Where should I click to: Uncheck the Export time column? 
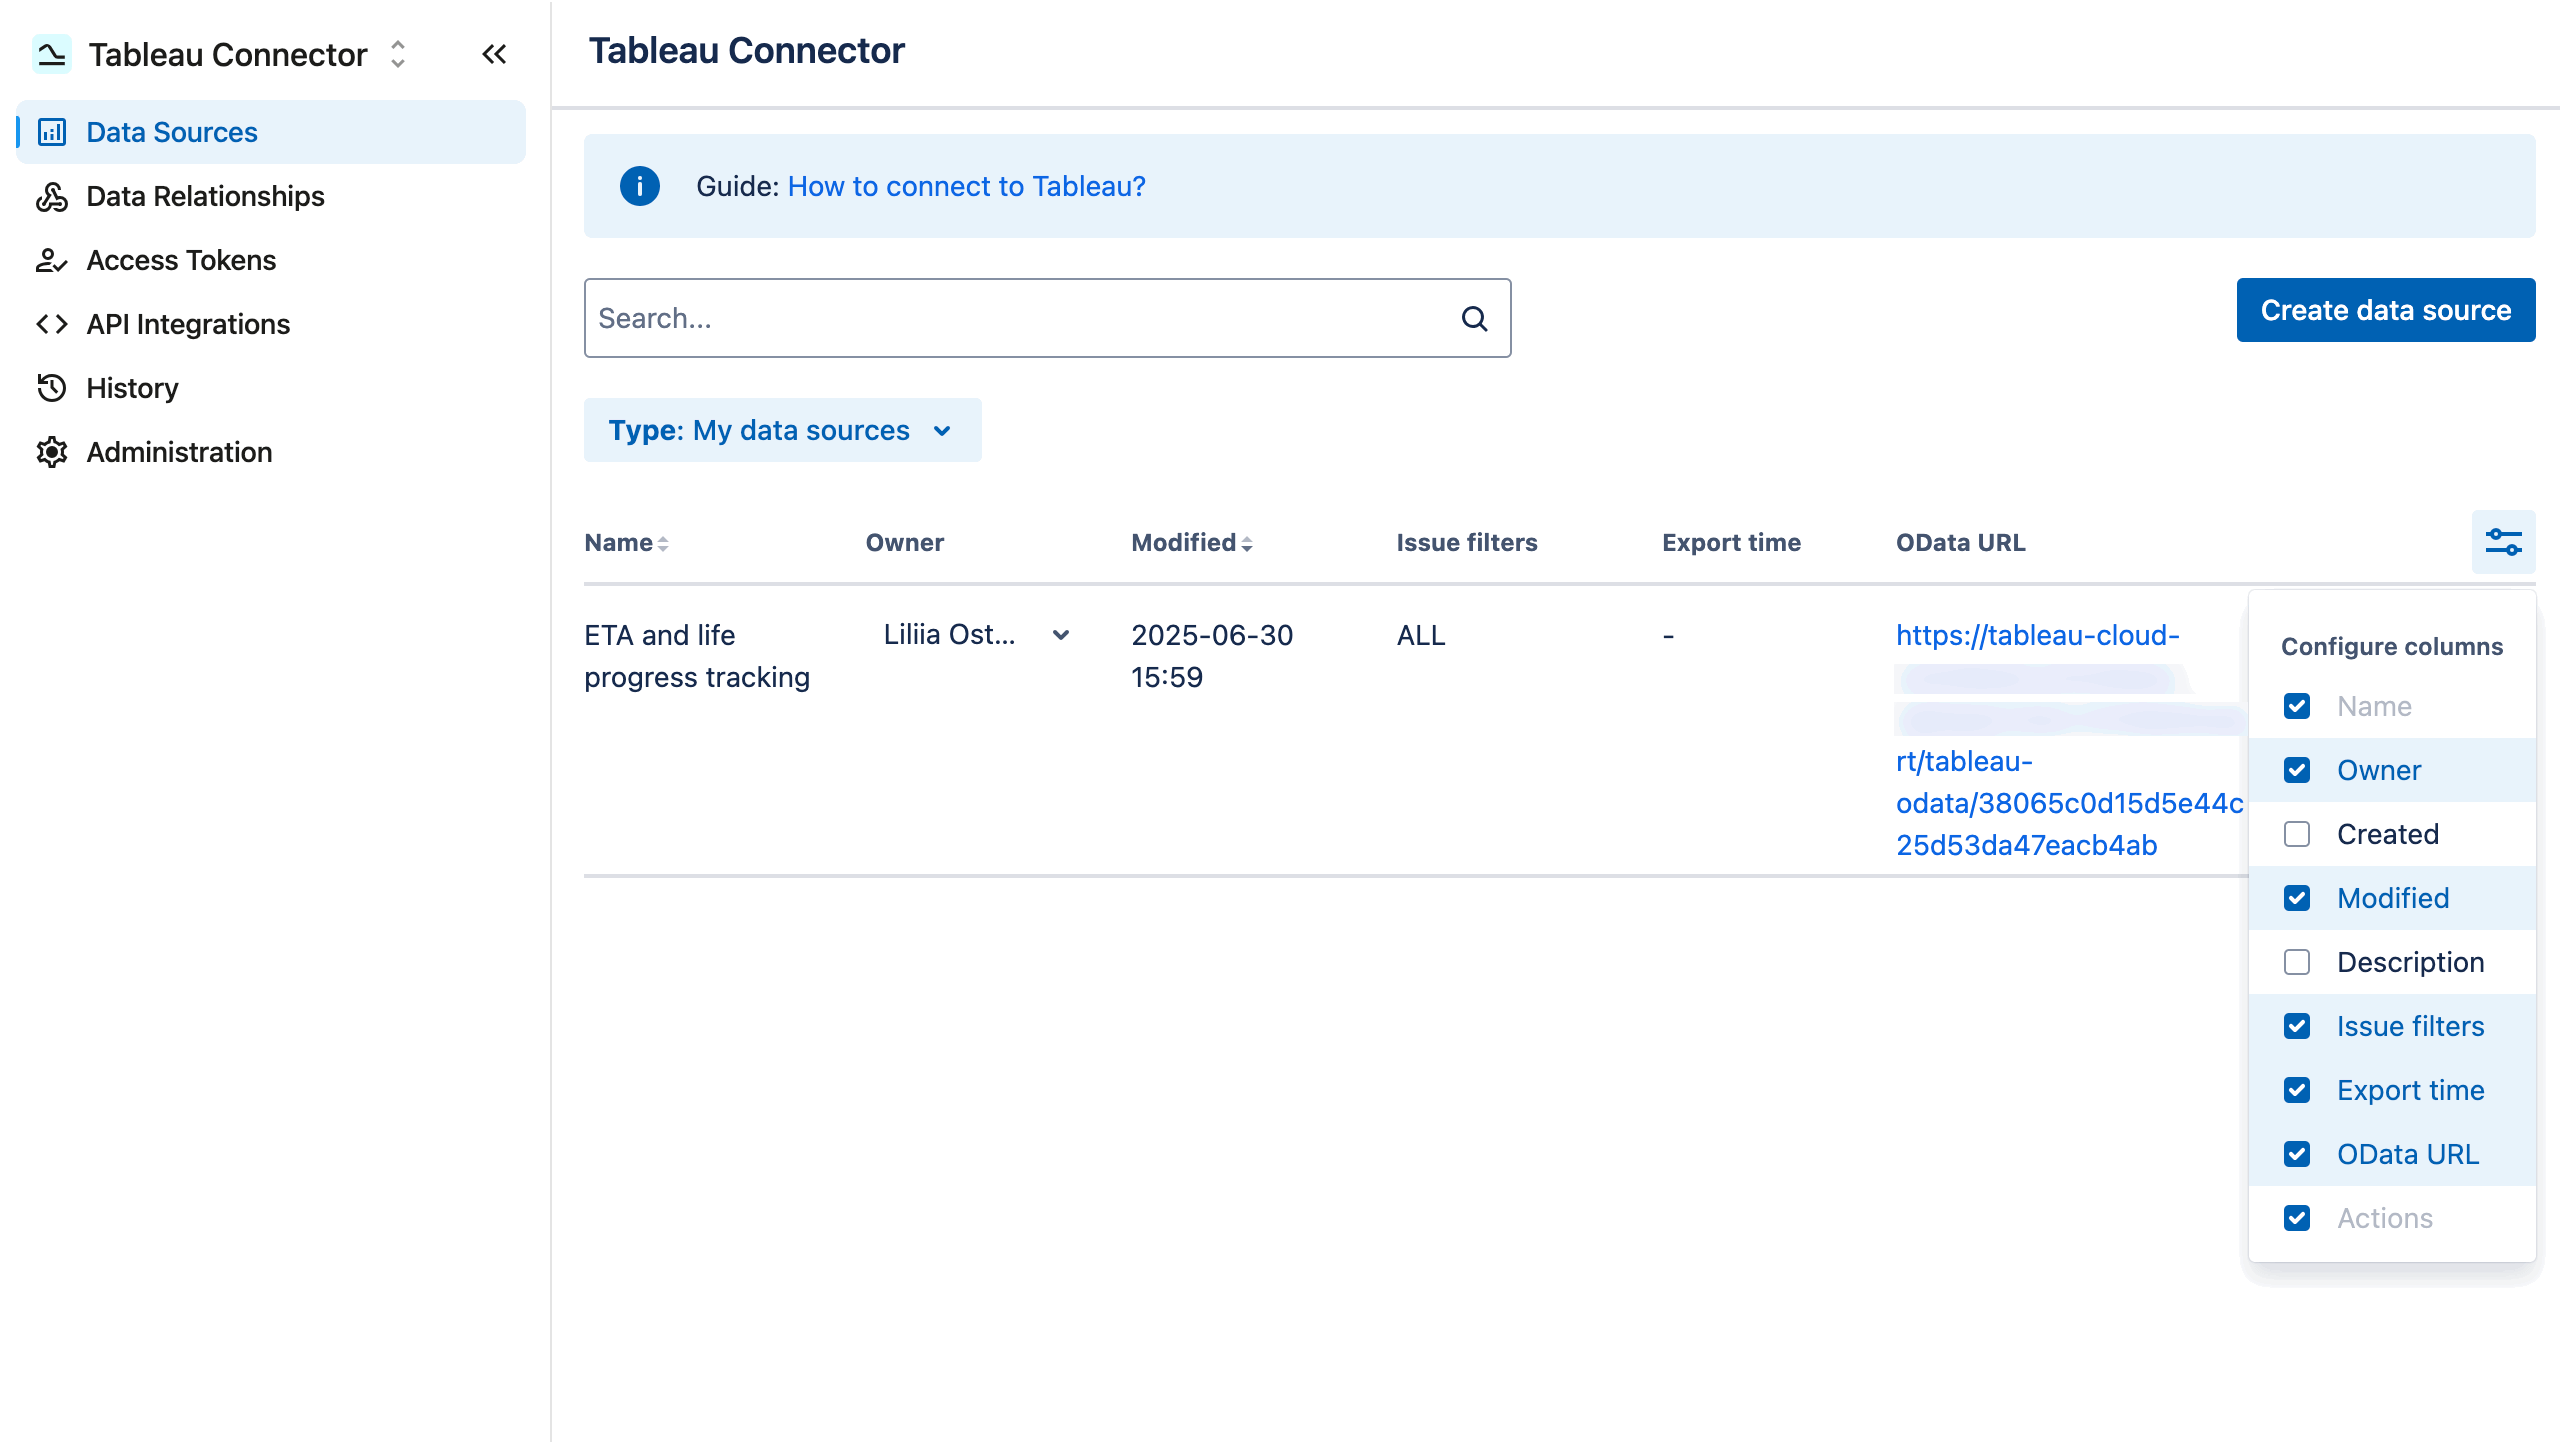coord(2297,1090)
